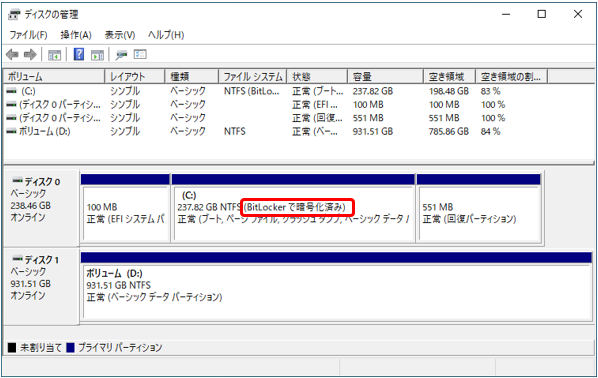
Task: Select the 100 MB EFI システム partition block
Action: coord(125,209)
